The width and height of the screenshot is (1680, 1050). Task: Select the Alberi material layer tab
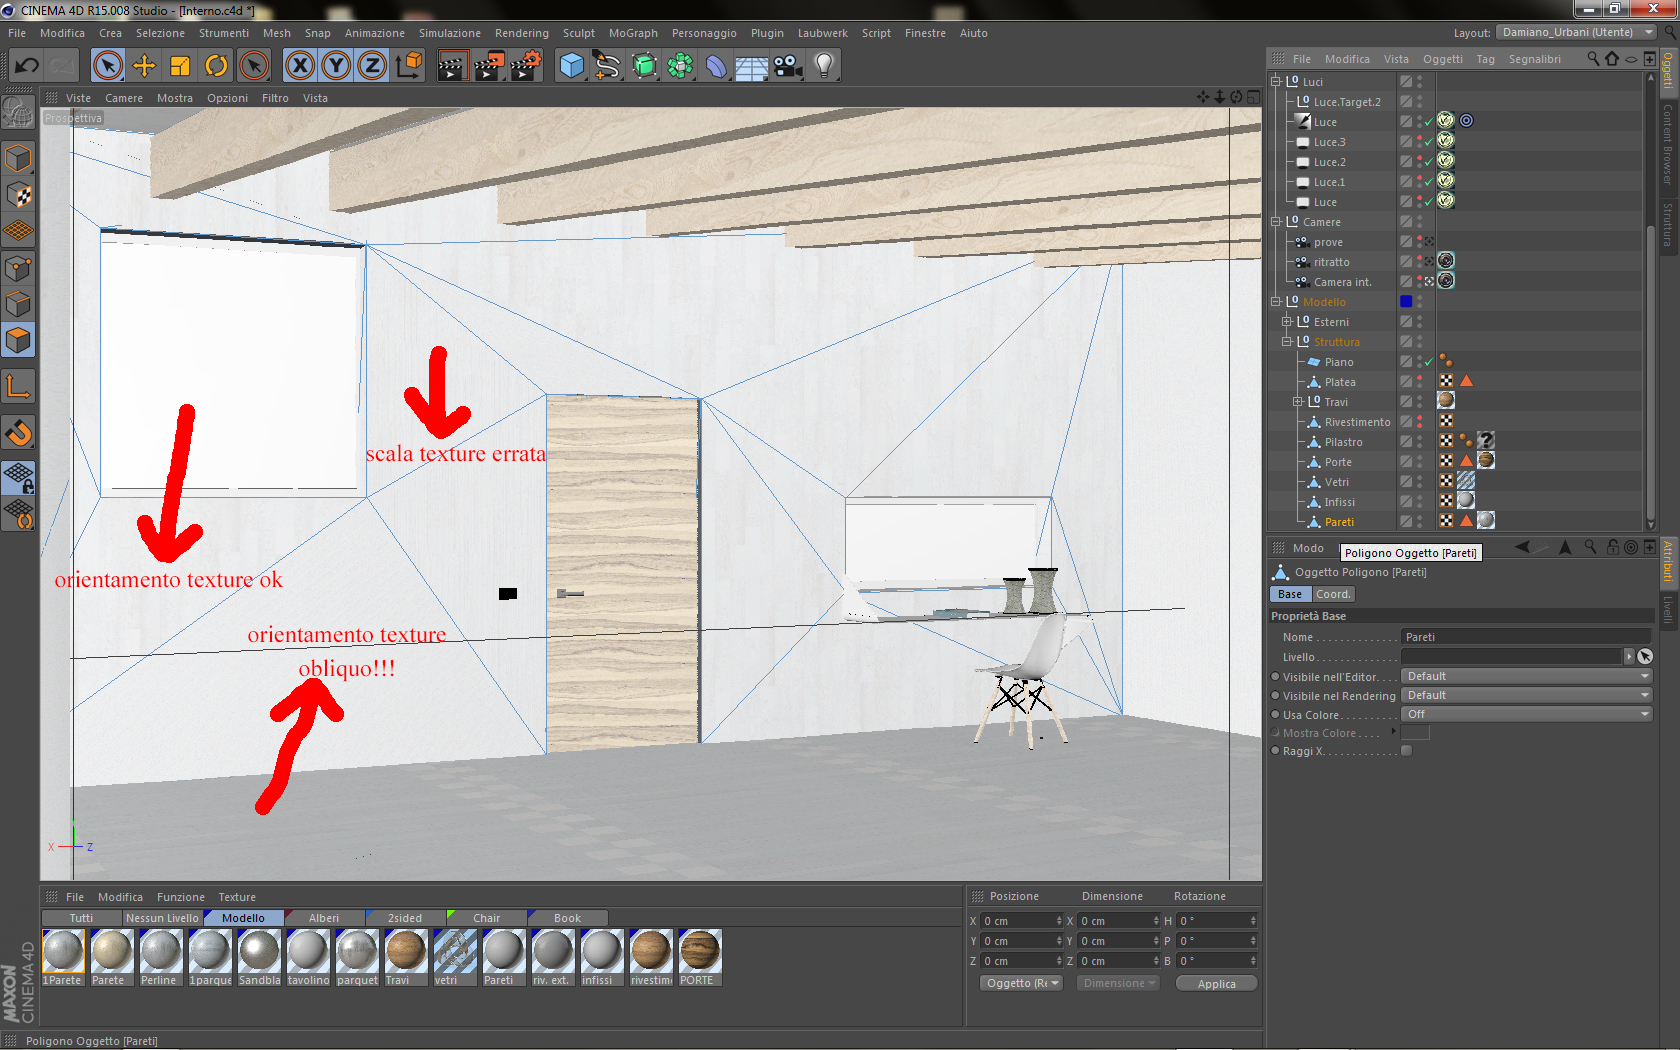point(324,918)
